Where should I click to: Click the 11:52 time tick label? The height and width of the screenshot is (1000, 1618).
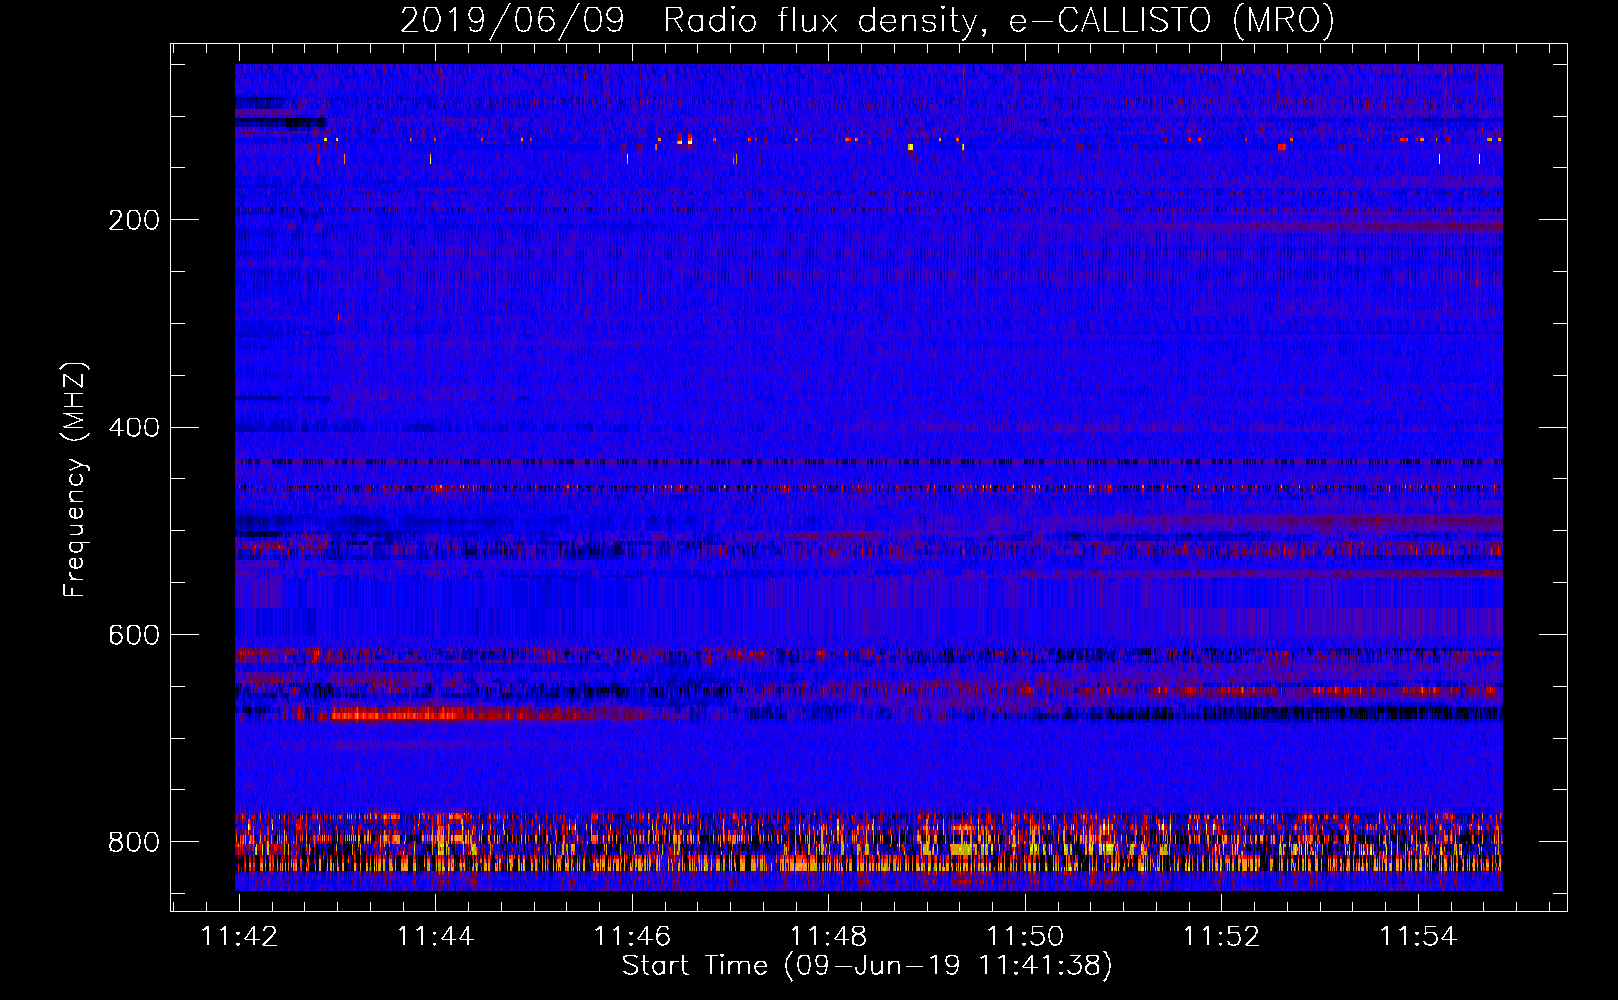coord(1221,937)
